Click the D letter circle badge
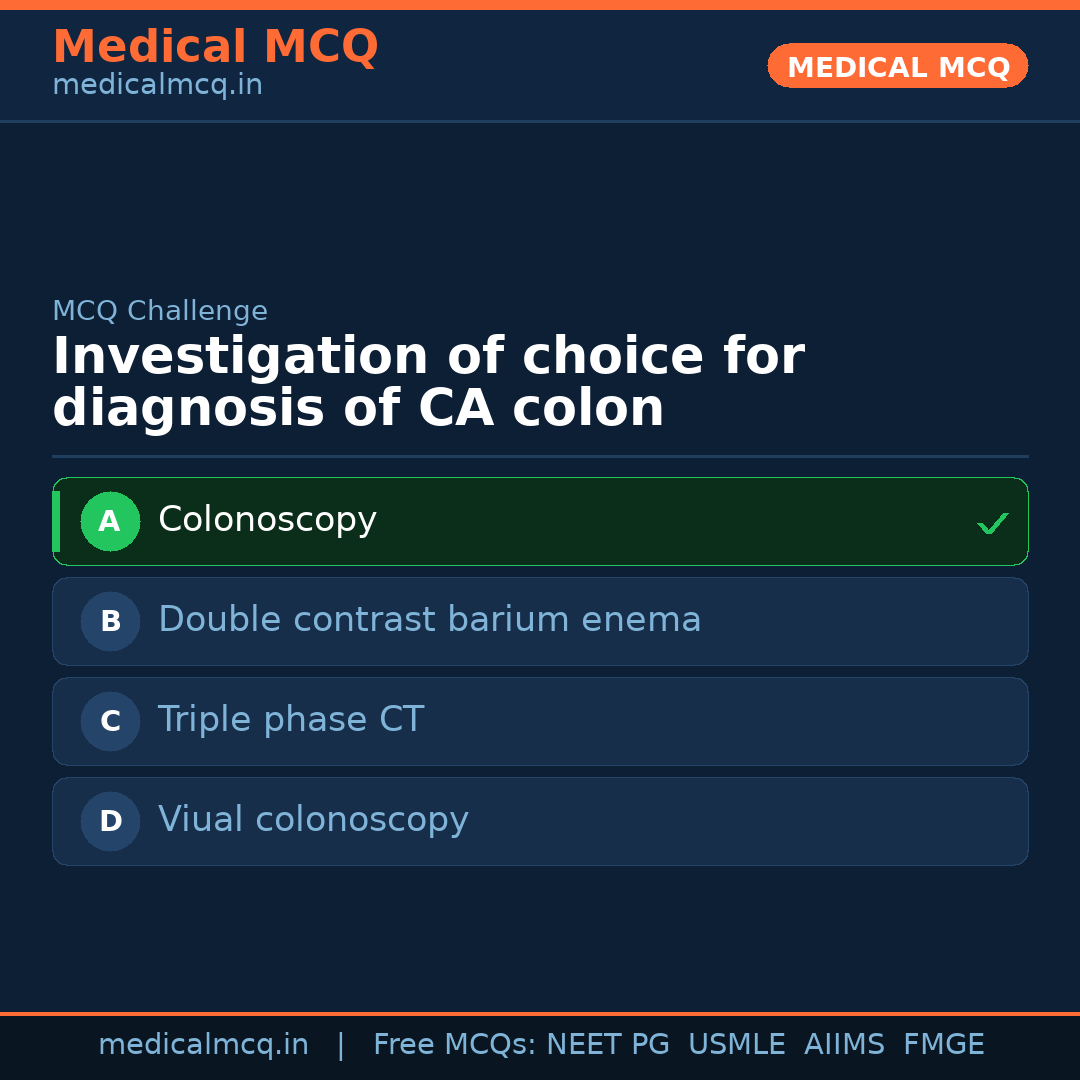 click(110, 822)
